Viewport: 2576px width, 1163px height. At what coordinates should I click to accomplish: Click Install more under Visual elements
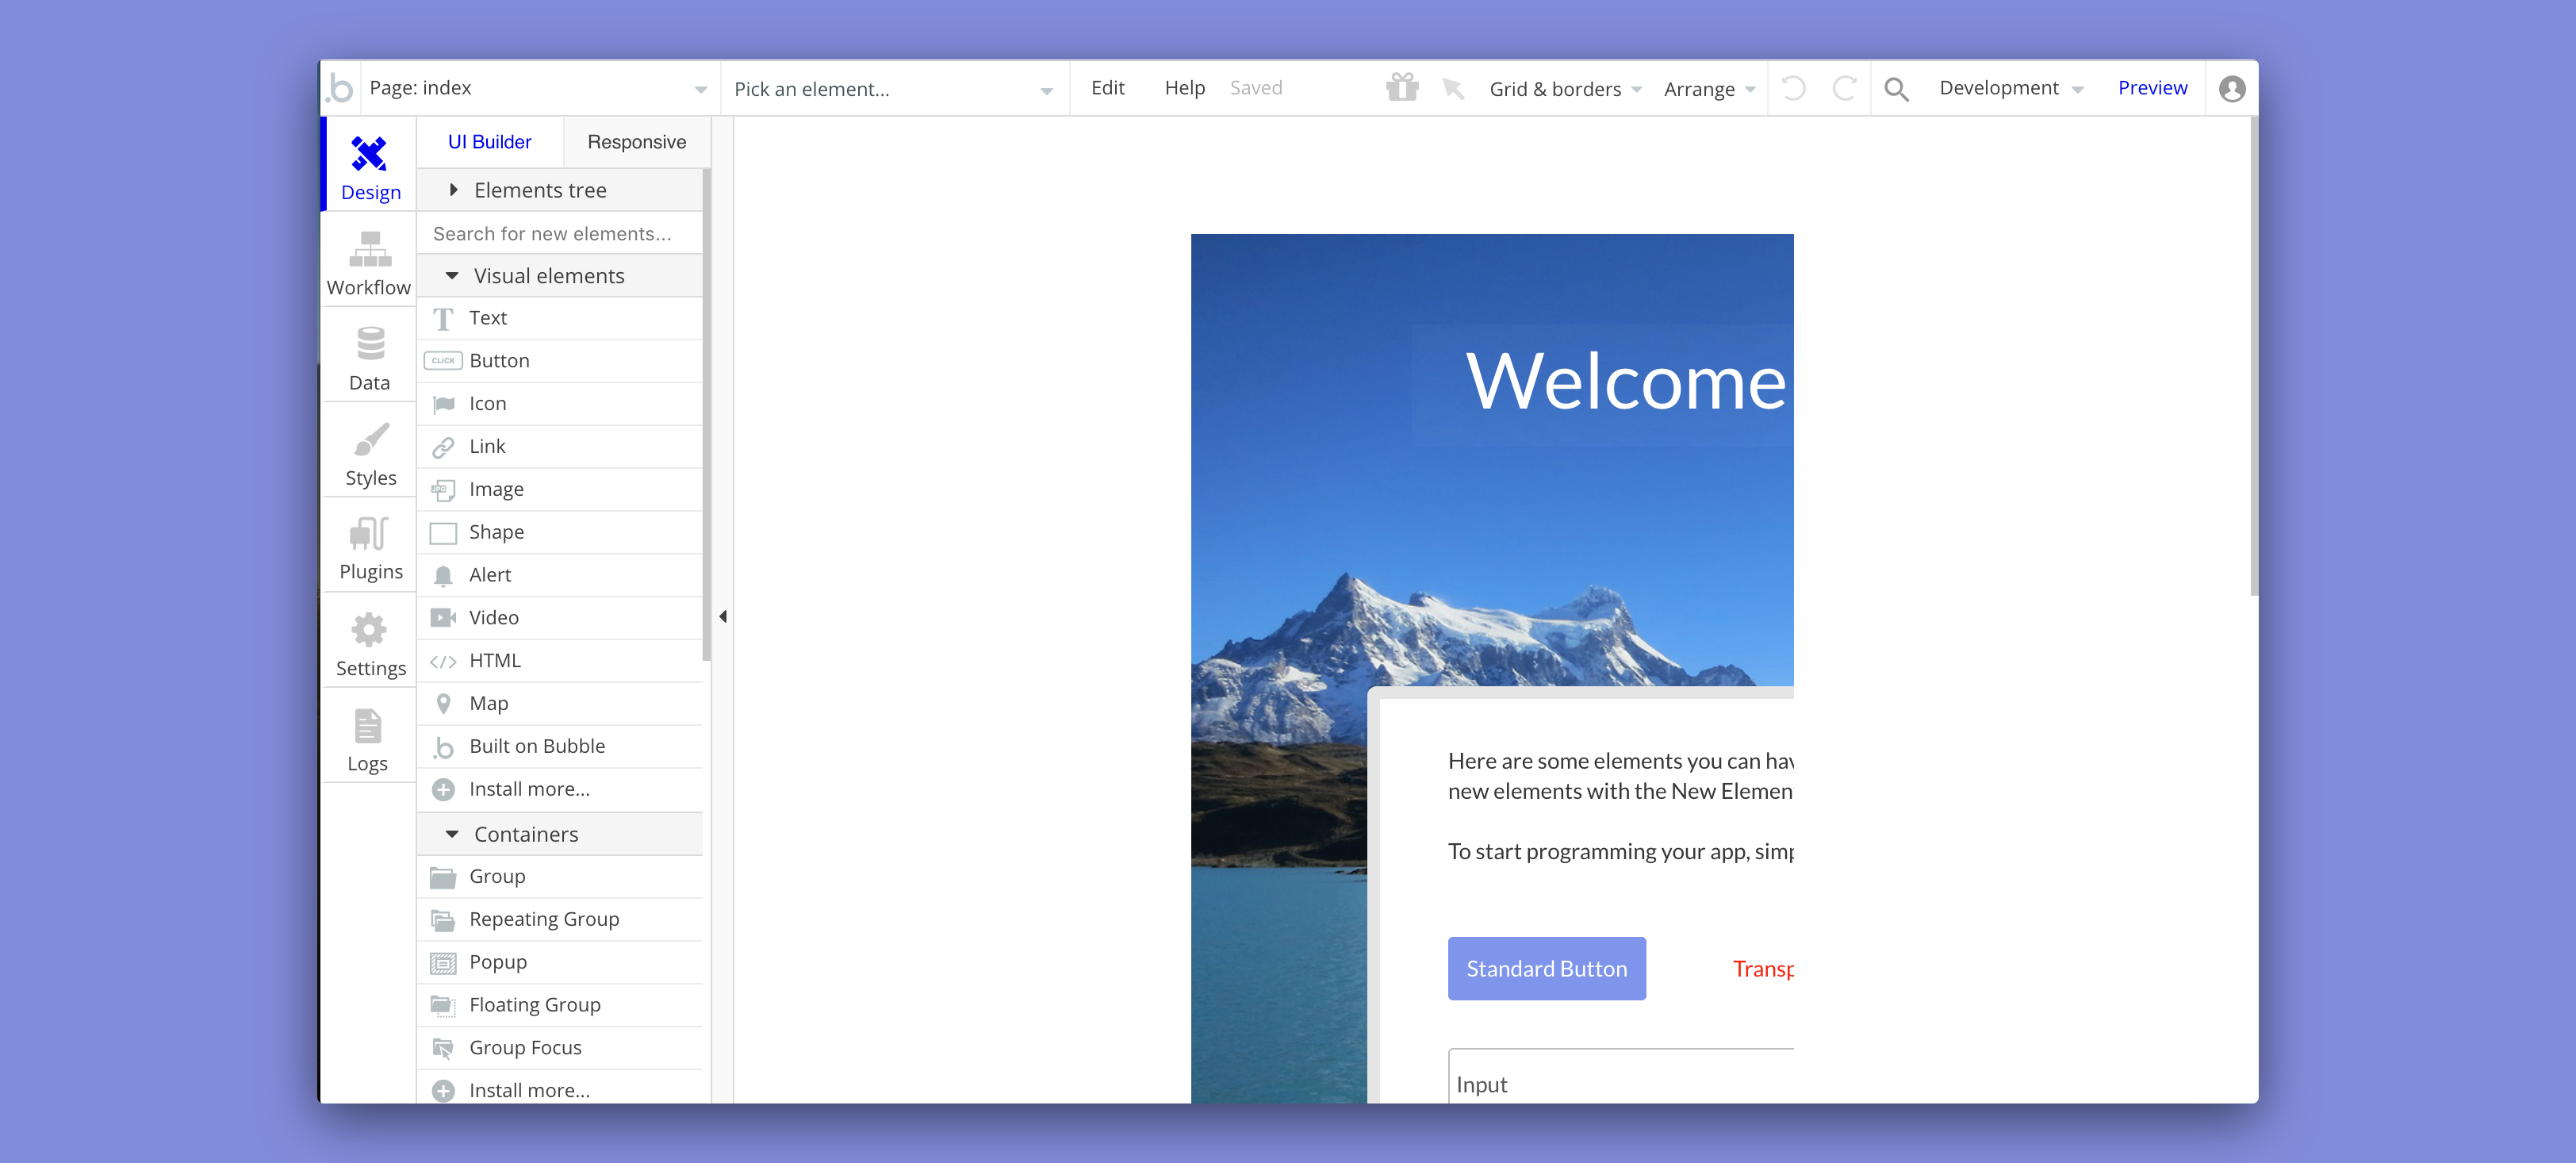point(560,790)
